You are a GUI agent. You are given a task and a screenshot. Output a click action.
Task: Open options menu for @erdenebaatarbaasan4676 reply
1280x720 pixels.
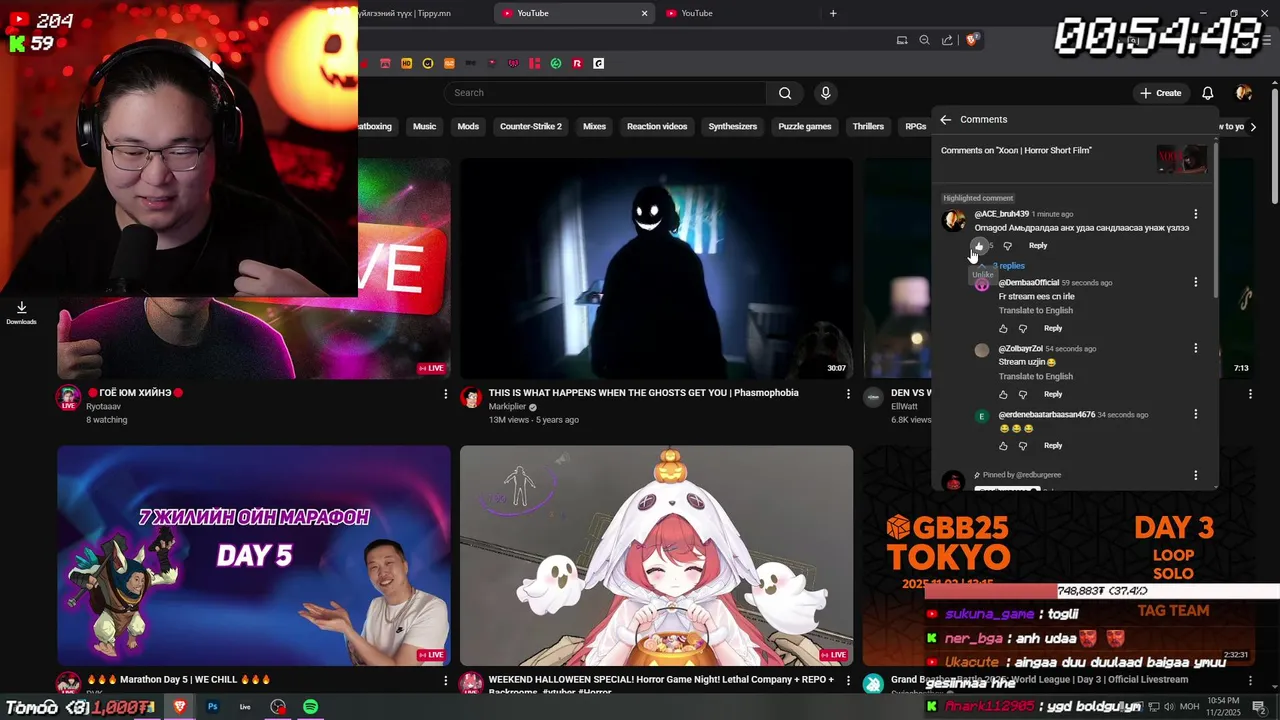1195,415
